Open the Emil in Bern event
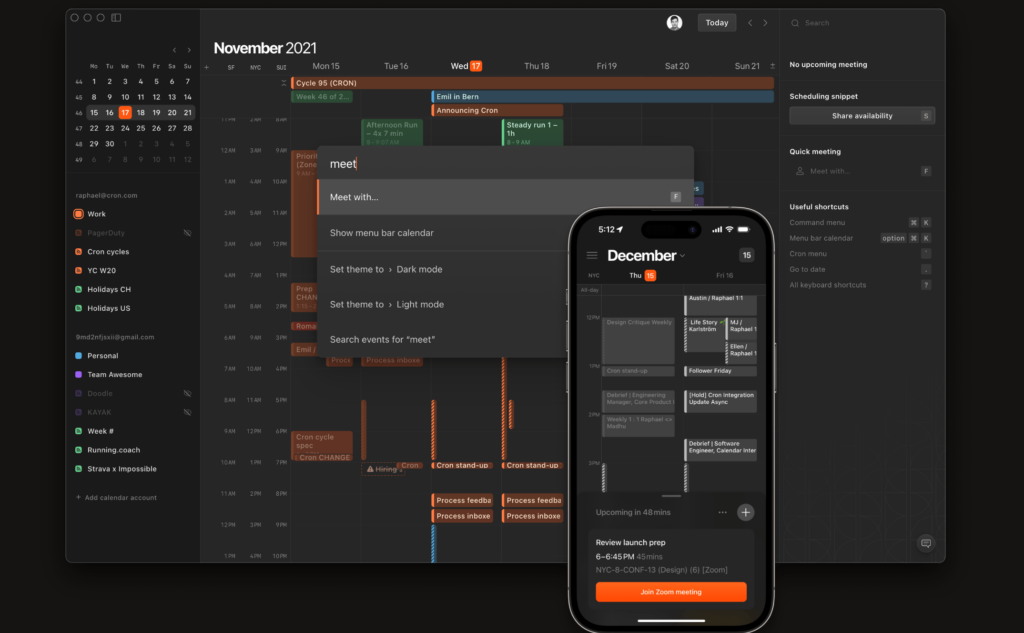 point(603,97)
